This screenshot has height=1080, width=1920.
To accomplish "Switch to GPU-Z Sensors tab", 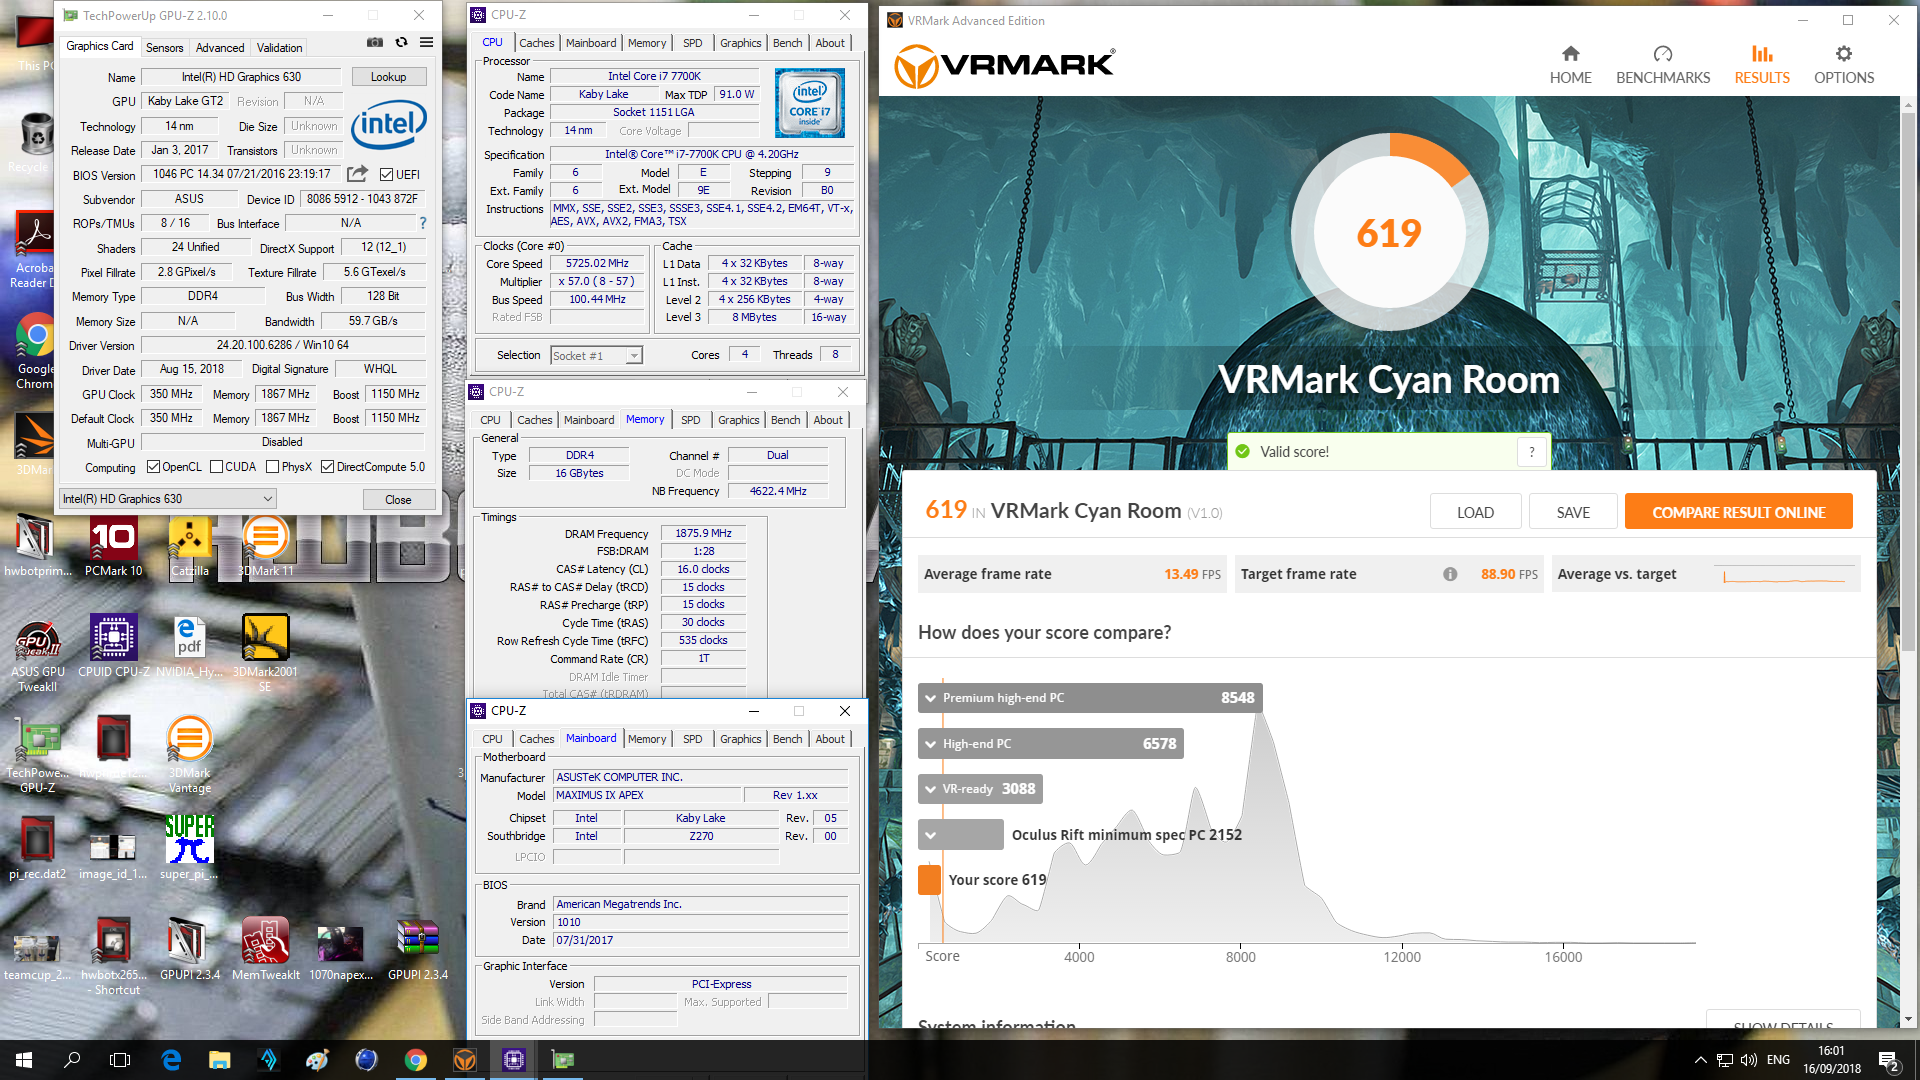I will tap(164, 48).
